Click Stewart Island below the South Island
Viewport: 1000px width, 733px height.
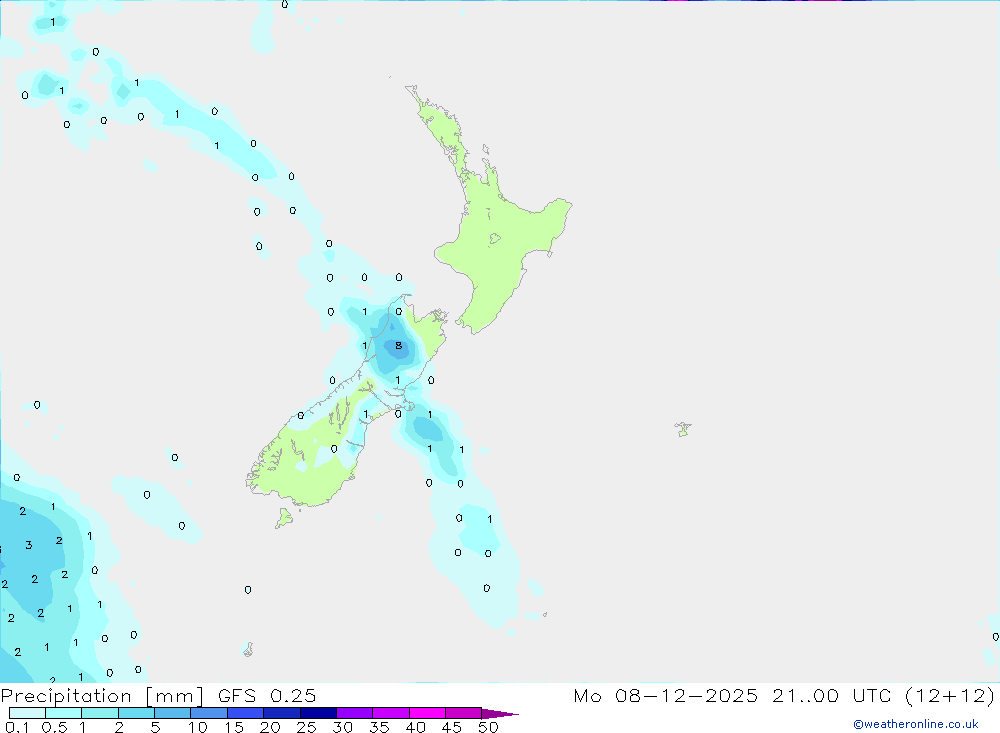pyautogui.click(x=284, y=517)
